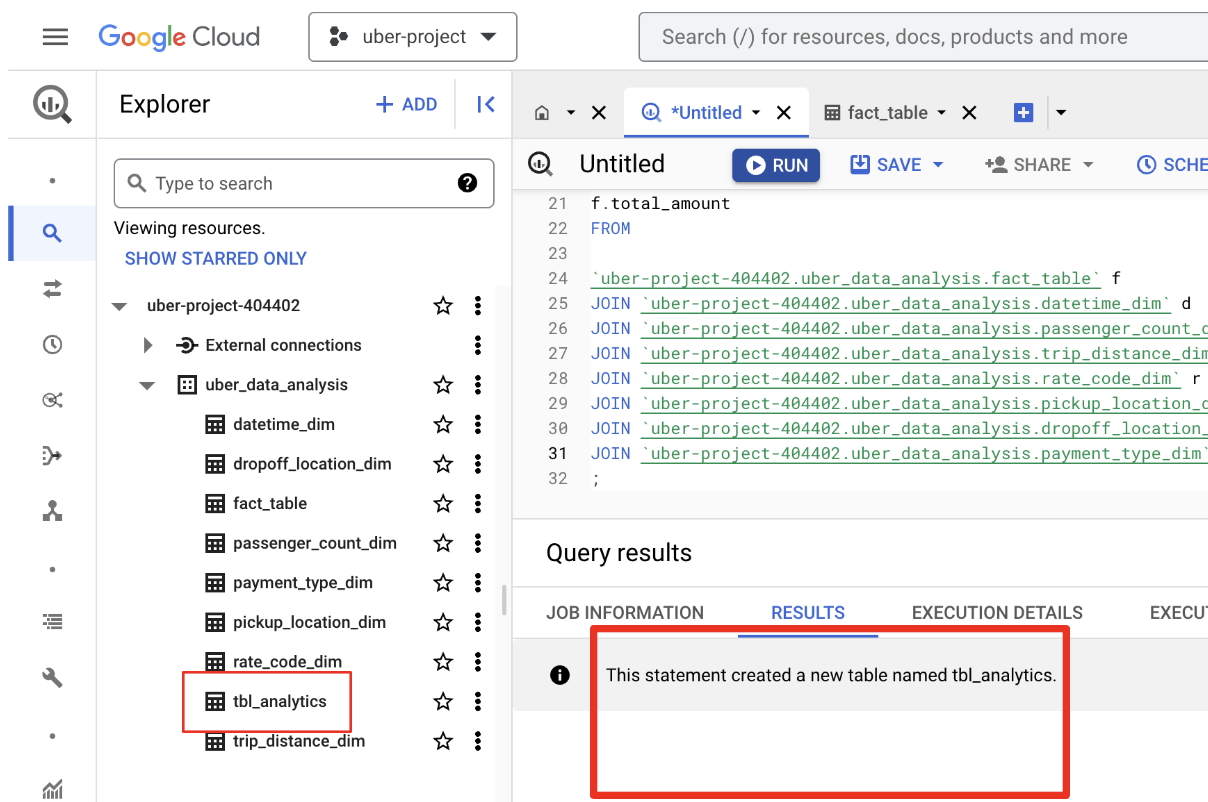The width and height of the screenshot is (1208, 802).
Task: Collapse the uber_data_analysis dataset node
Action: [x=148, y=385]
